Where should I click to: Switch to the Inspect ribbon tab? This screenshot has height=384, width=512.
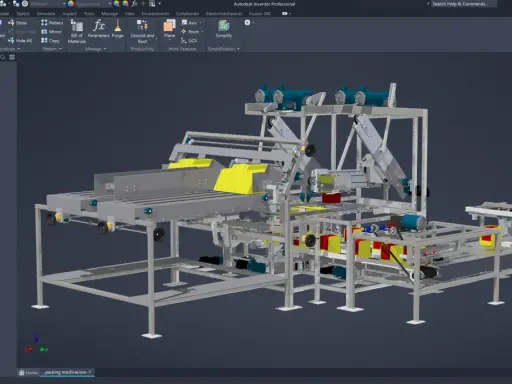pos(70,14)
